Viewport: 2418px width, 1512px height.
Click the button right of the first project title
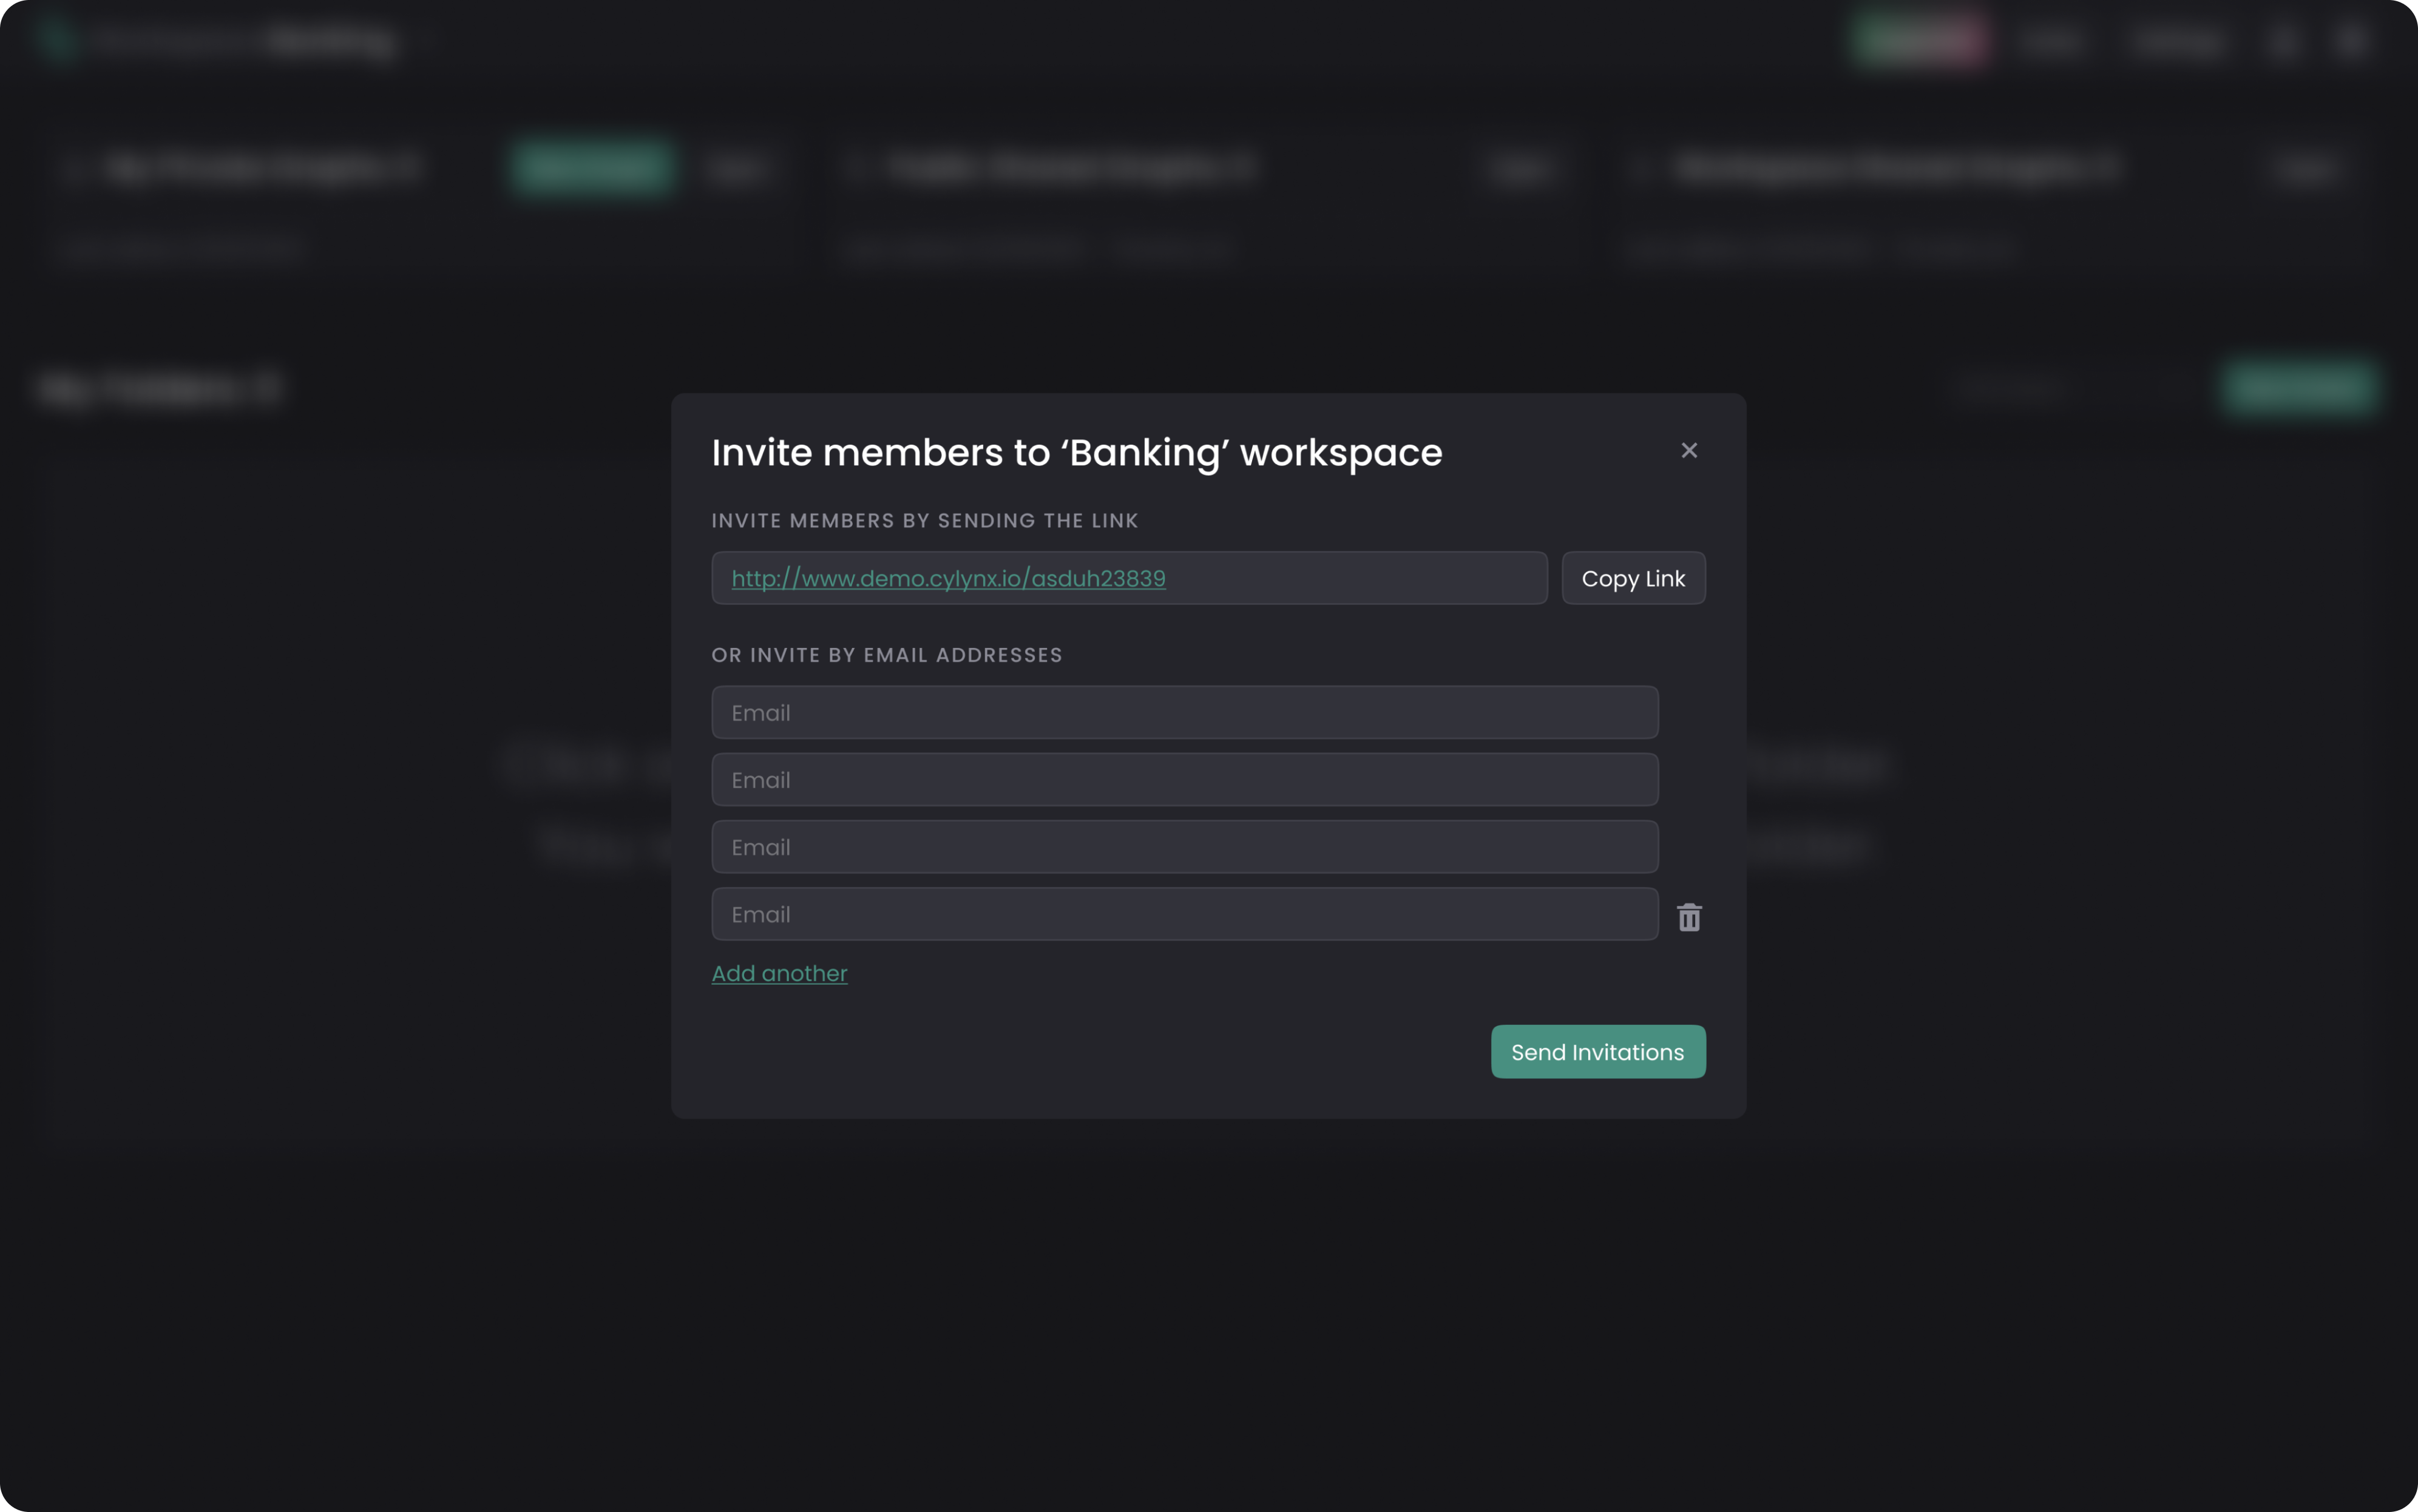pos(741,167)
